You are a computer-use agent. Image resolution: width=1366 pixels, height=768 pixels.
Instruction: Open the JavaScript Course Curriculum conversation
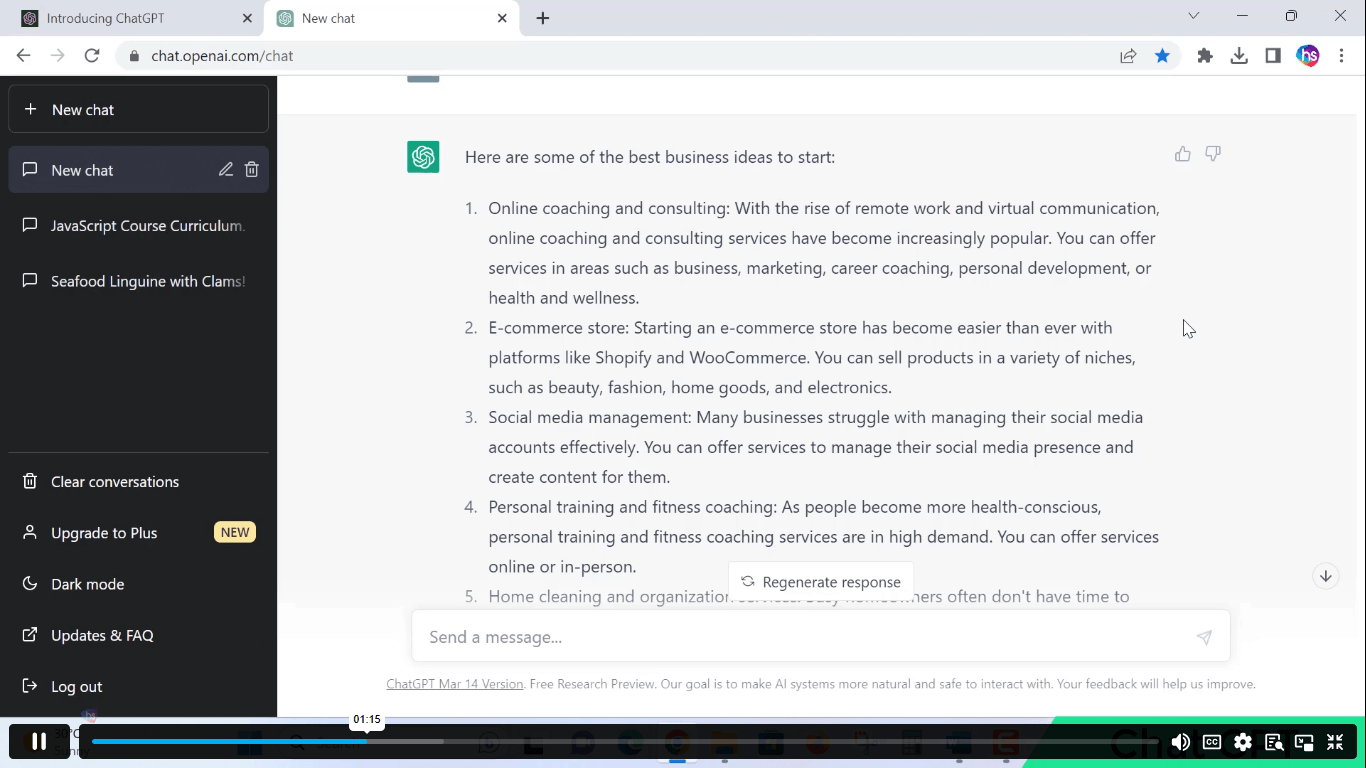[147, 226]
